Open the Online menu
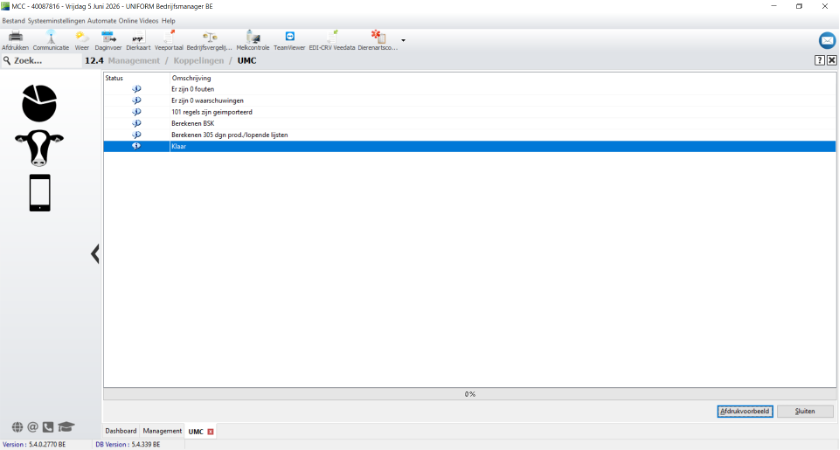The width and height of the screenshot is (840, 450). point(128,21)
